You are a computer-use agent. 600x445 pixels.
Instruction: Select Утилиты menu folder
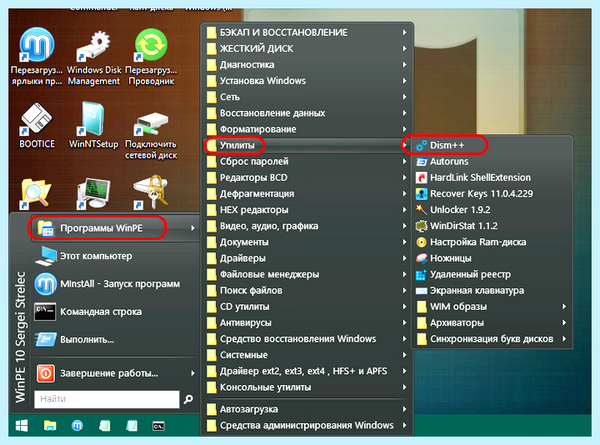(x=307, y=145)
